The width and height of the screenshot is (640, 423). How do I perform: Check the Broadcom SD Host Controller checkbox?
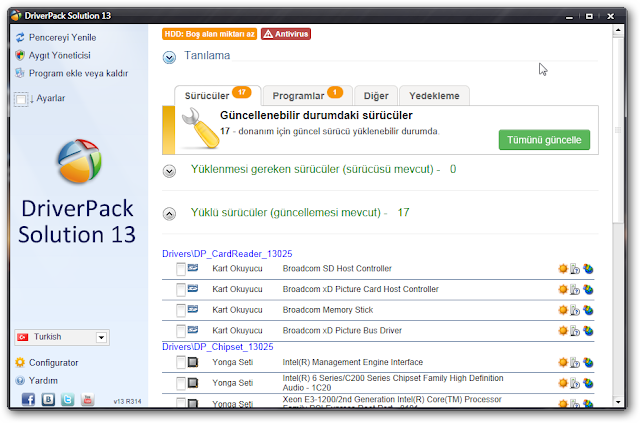pos(181,269)
